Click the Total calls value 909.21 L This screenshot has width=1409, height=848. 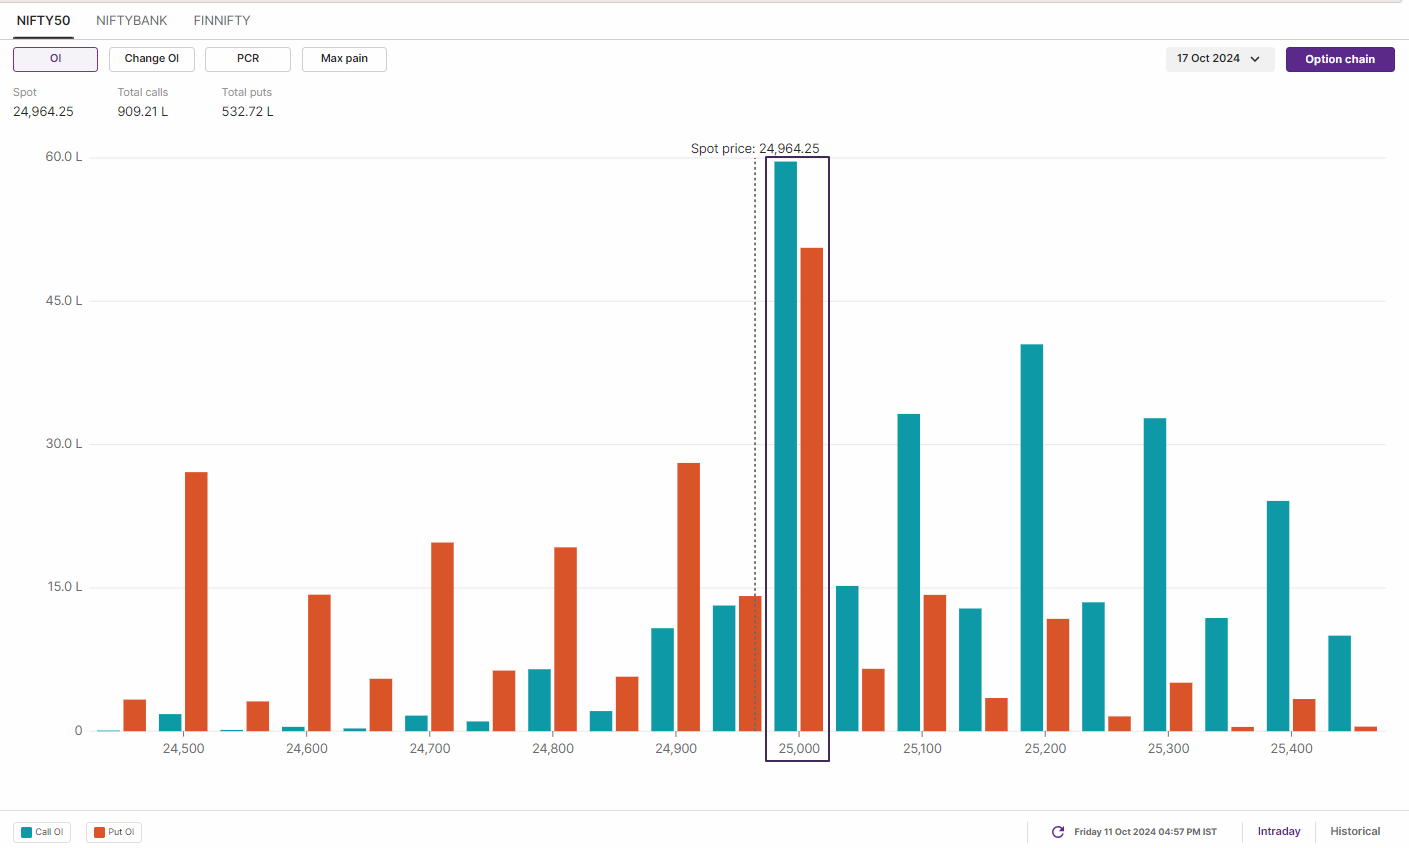(x=143, y=111)
